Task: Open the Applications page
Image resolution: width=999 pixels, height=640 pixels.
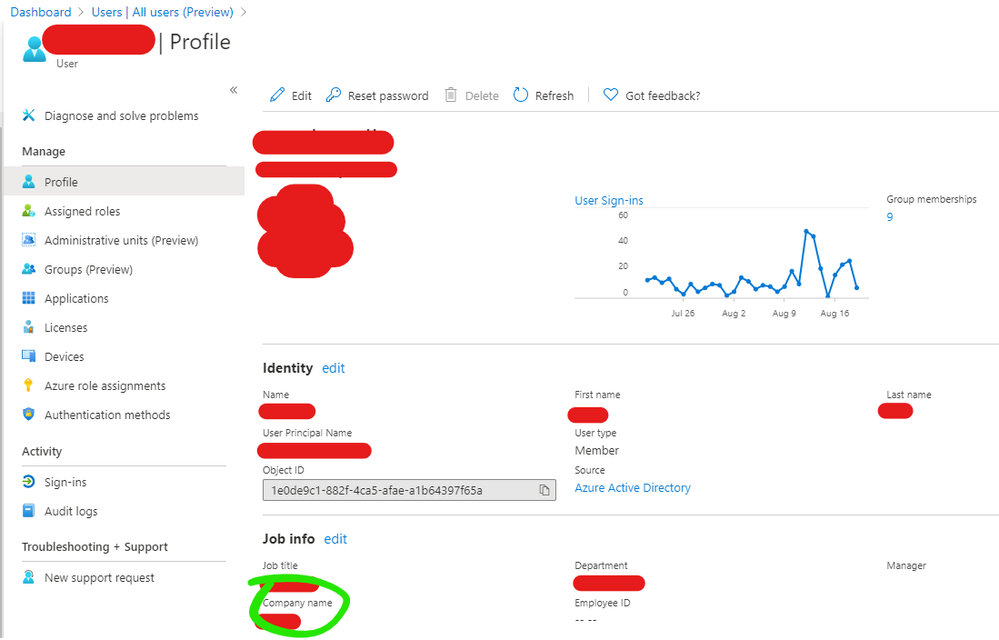Action: (x=76, y=299)
